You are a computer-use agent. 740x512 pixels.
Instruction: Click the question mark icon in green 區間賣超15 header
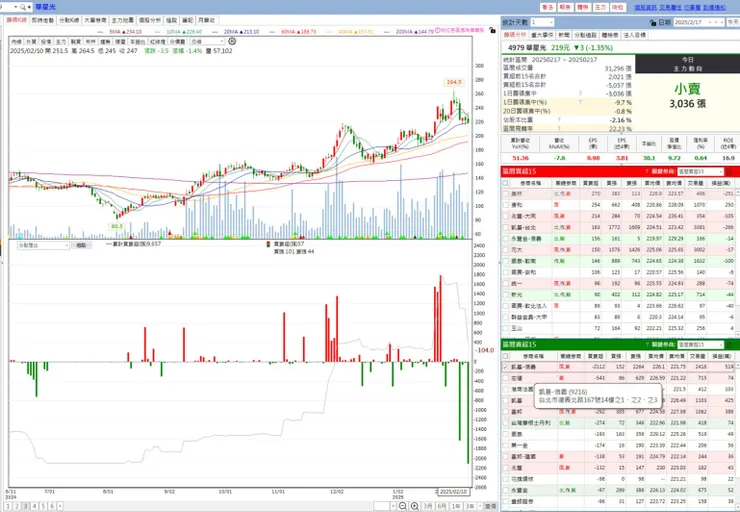(x=647, y=344)
